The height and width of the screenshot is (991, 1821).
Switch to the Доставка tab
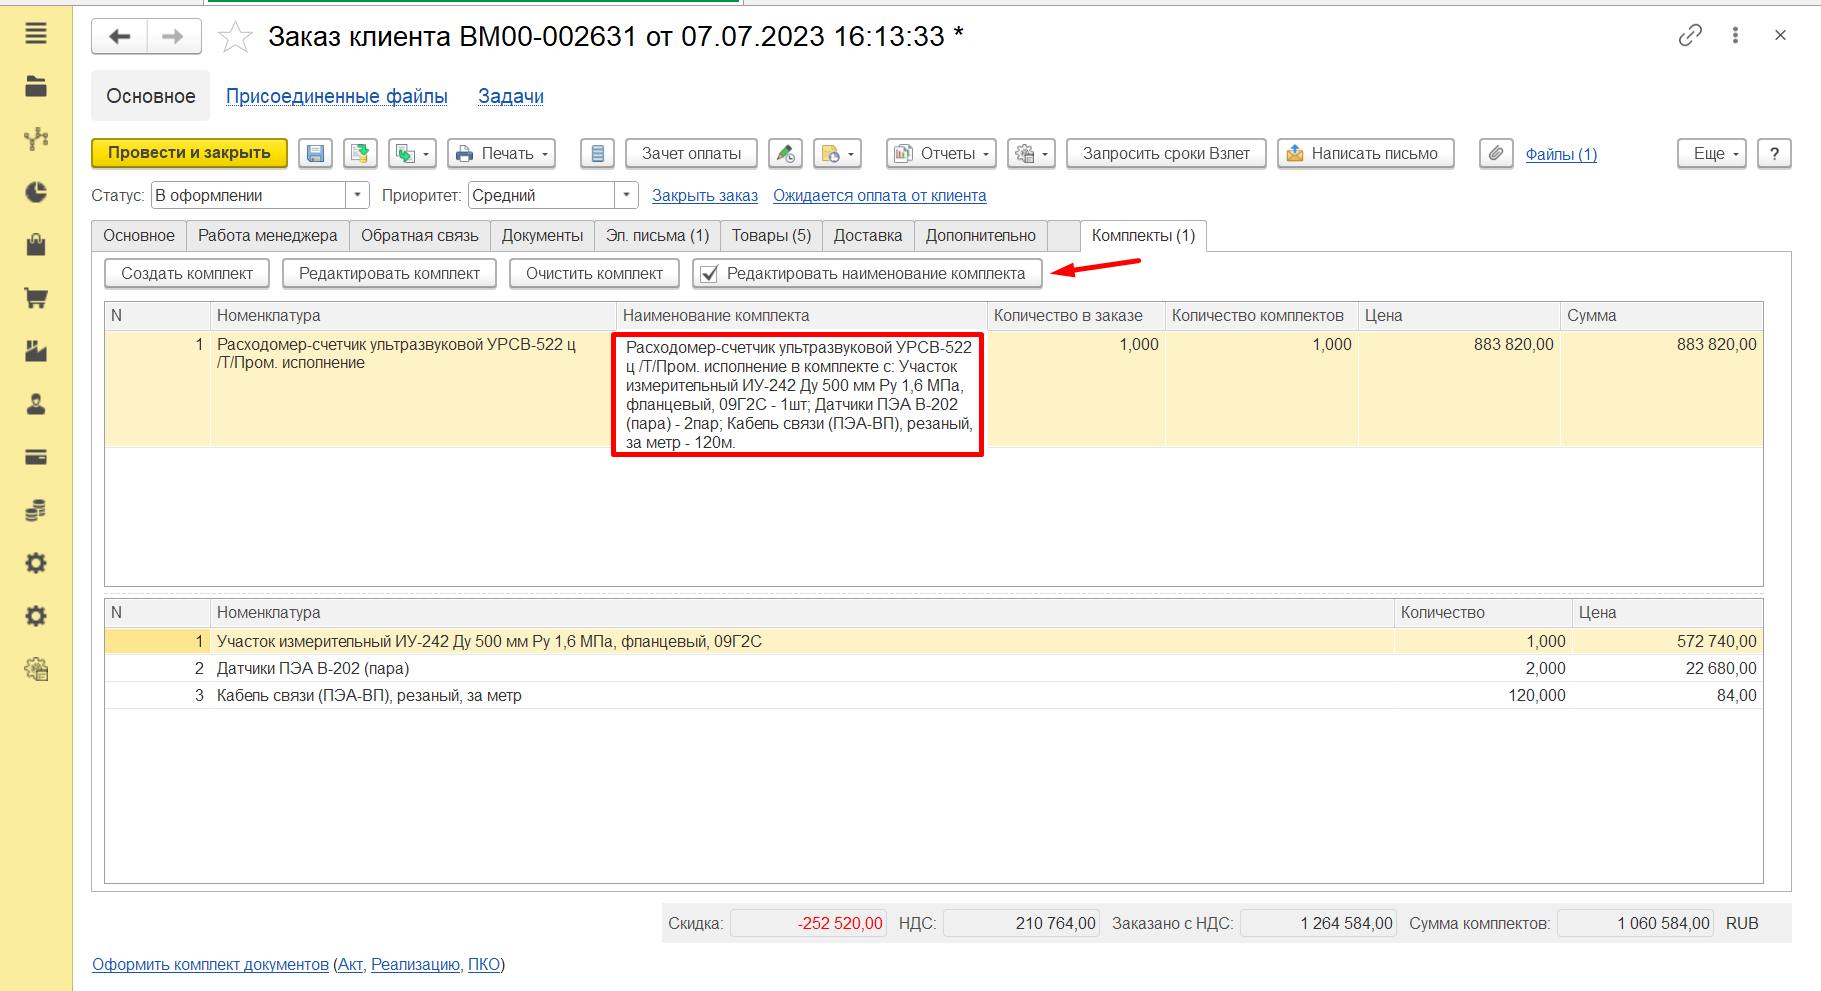point(868,235)
